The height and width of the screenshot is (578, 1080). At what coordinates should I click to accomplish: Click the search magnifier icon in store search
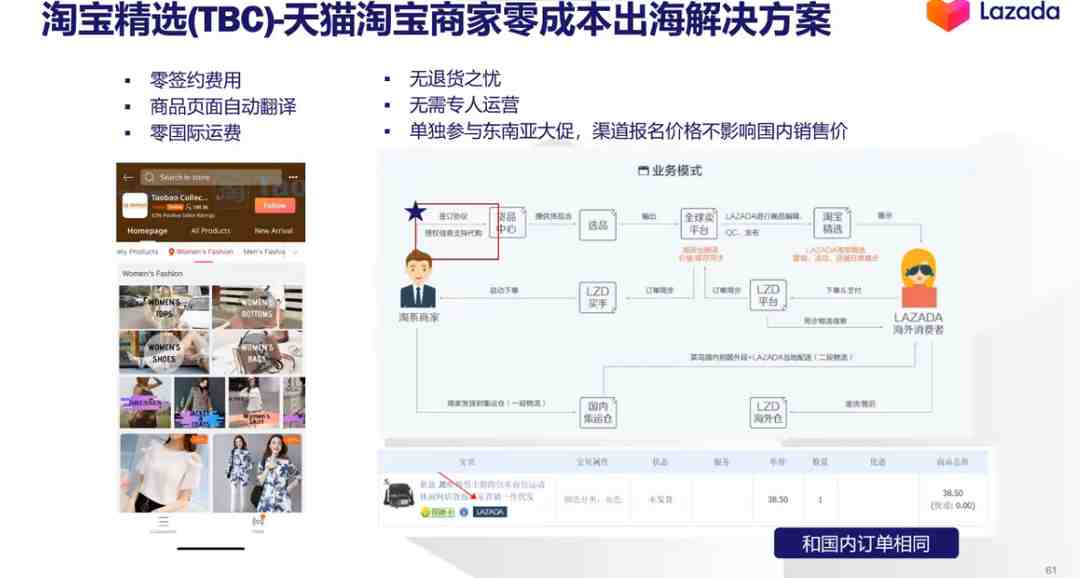click(x=149, y=178)
